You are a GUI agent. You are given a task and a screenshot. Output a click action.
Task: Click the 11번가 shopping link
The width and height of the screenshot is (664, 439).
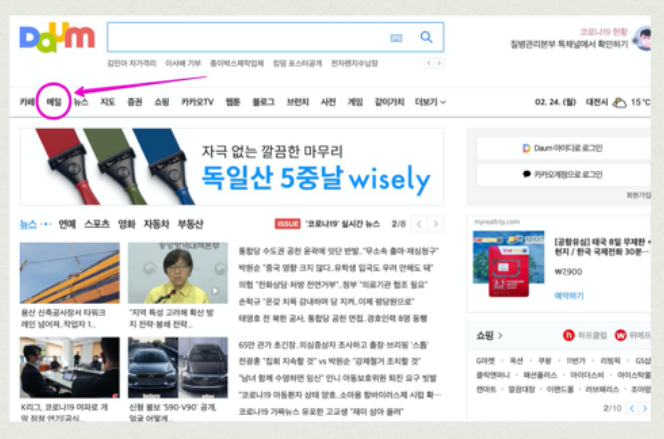575,361
